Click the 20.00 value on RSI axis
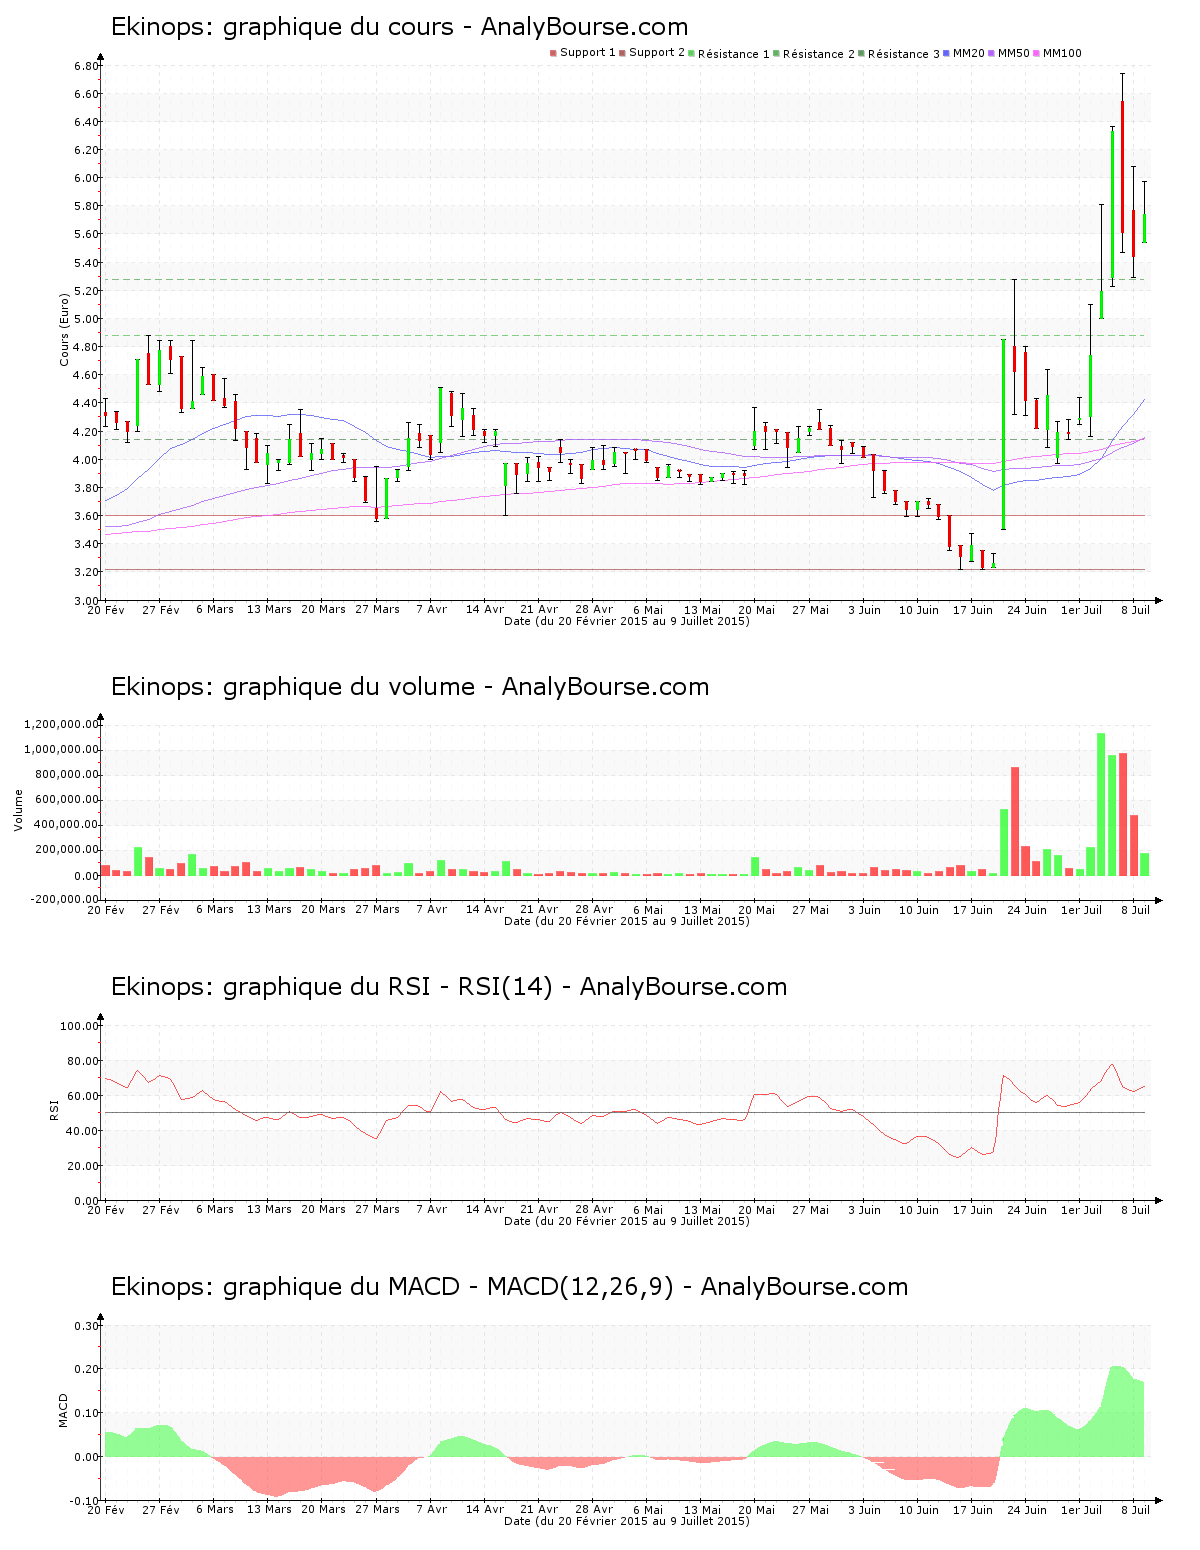Image resolution: width=1200 pixels, height=1550 pixels. 83,1166
